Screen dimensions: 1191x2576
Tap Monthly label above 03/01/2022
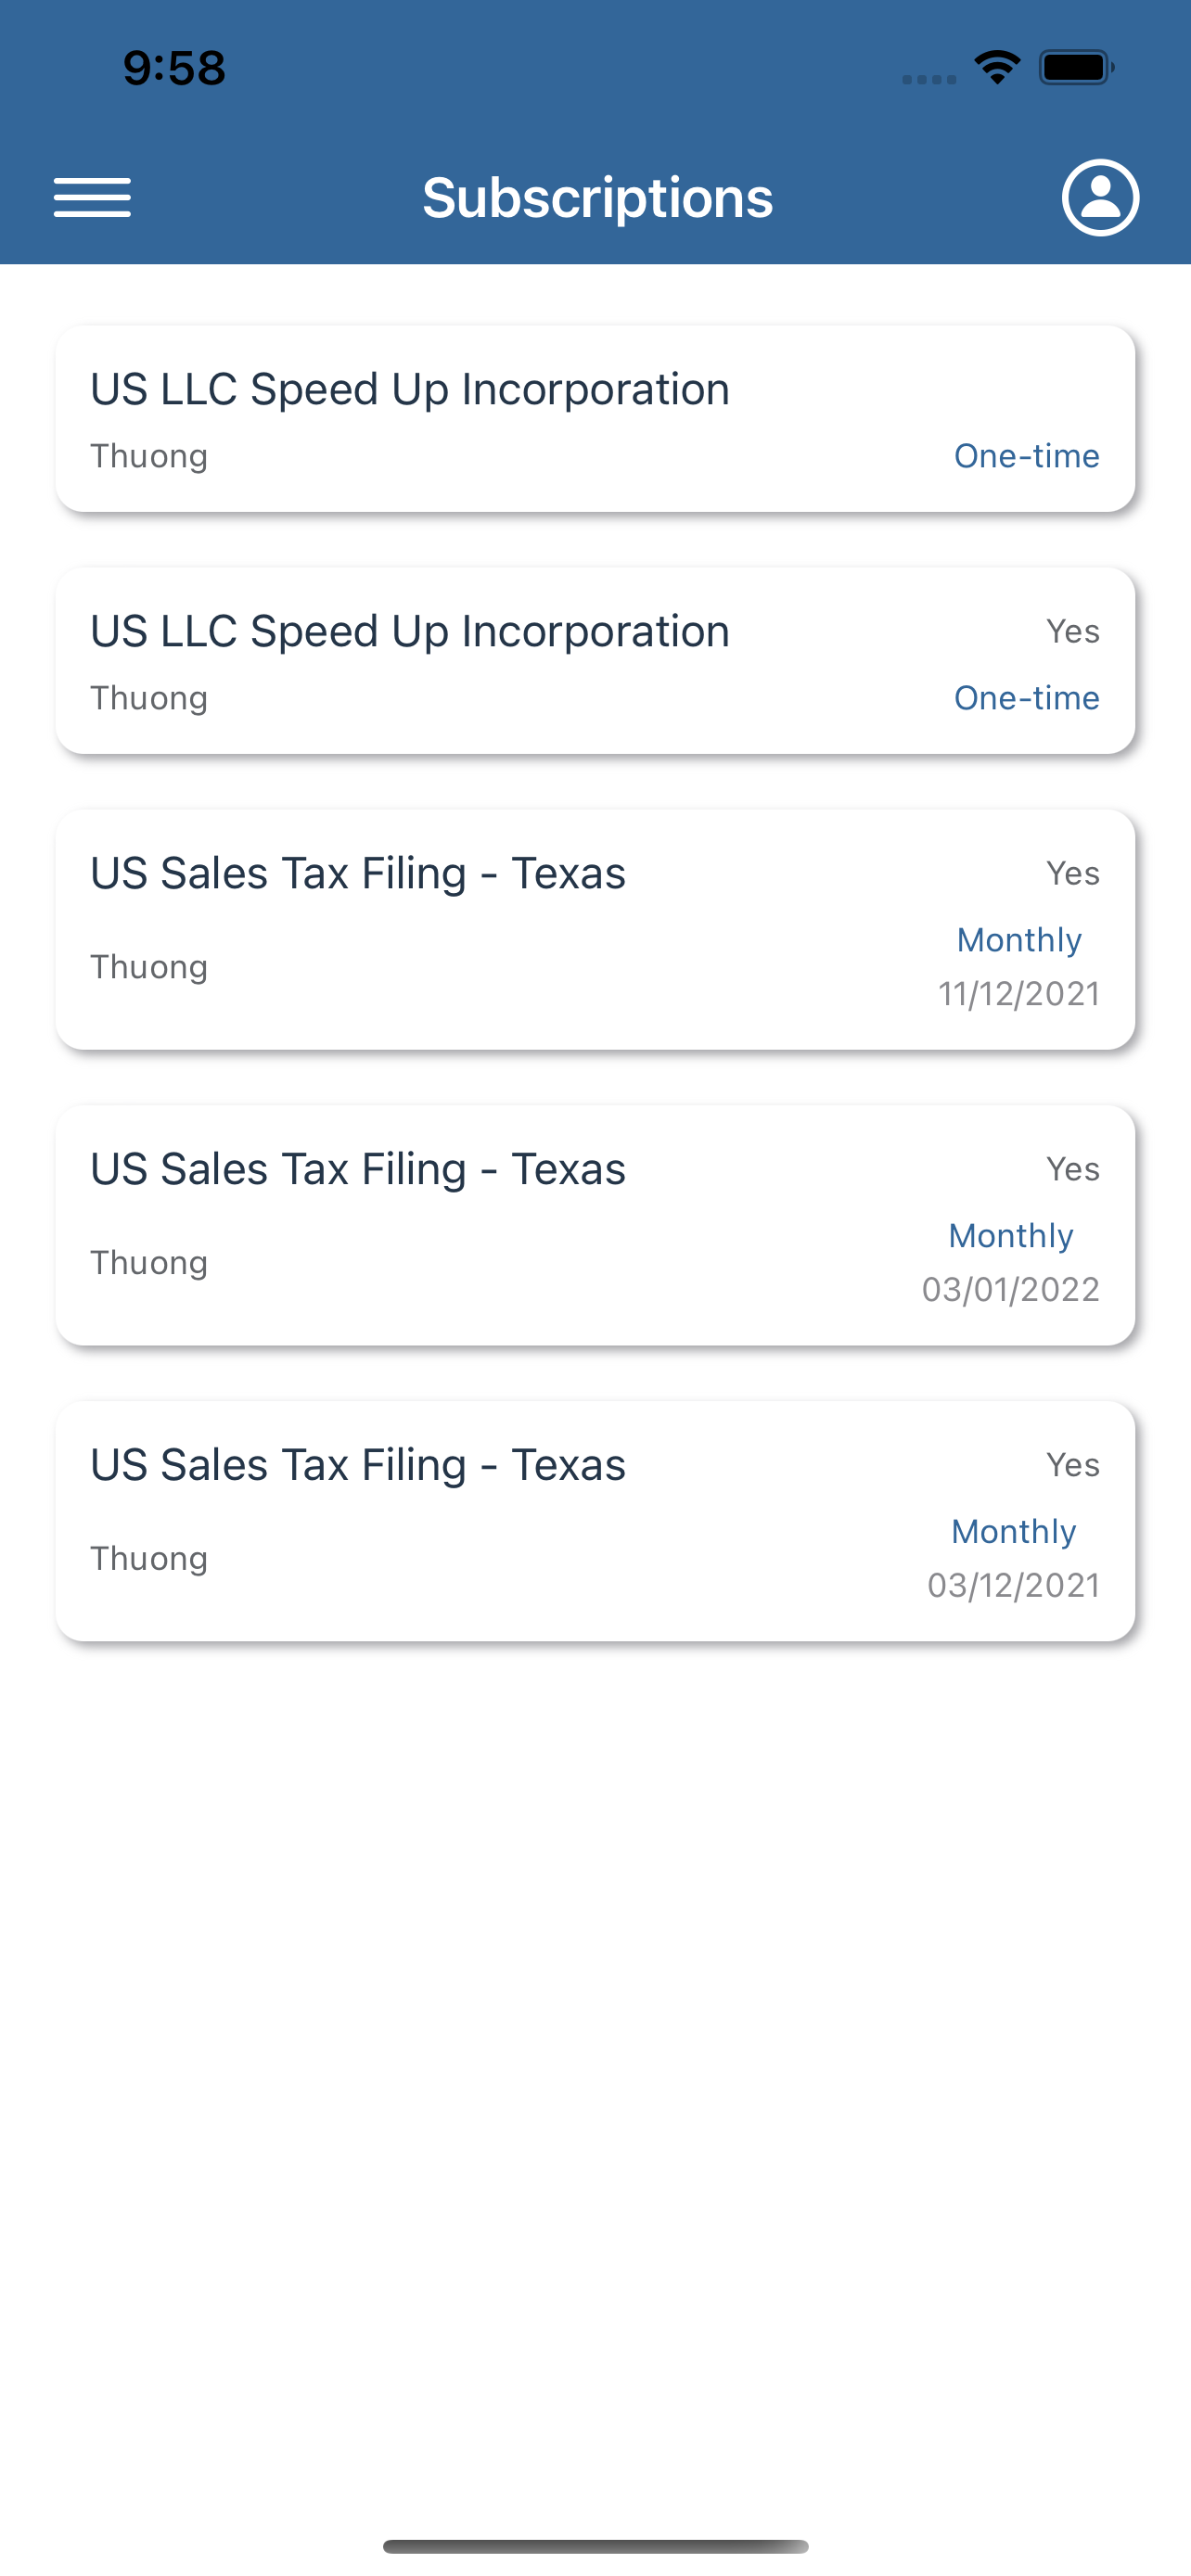[x=1011, y=1236]
